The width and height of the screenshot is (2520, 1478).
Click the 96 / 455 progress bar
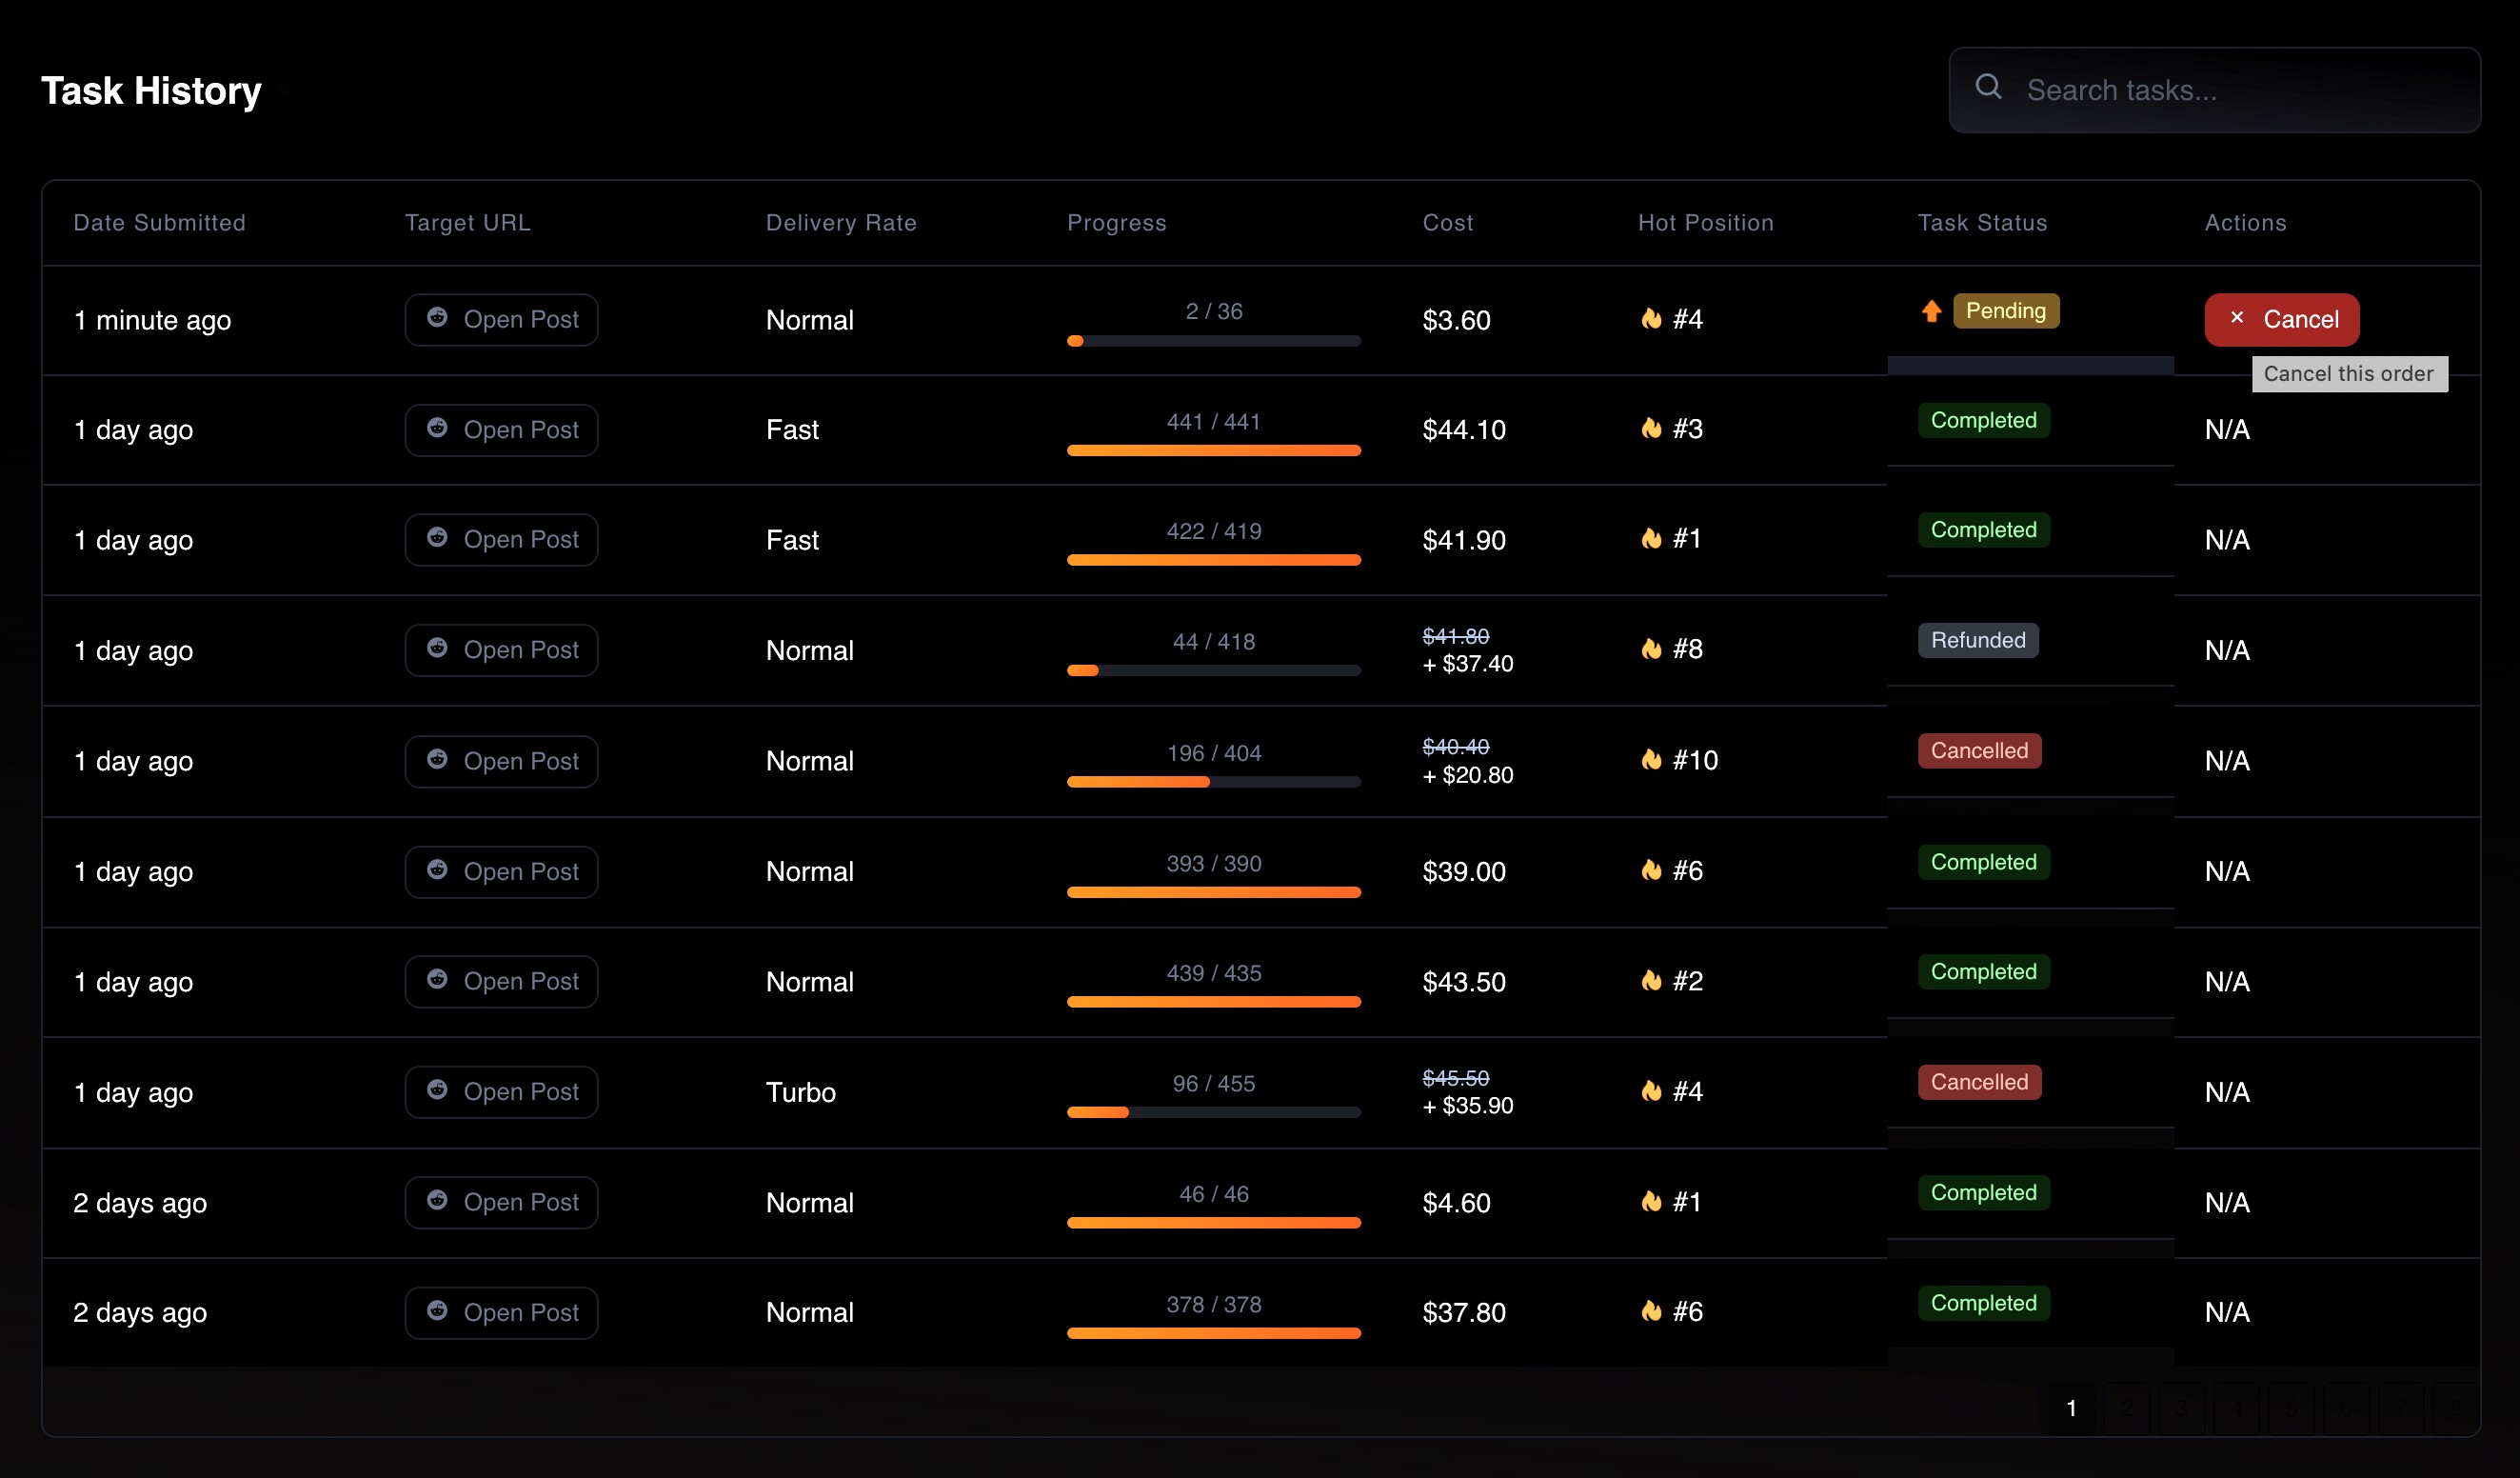point(1213,1112)
